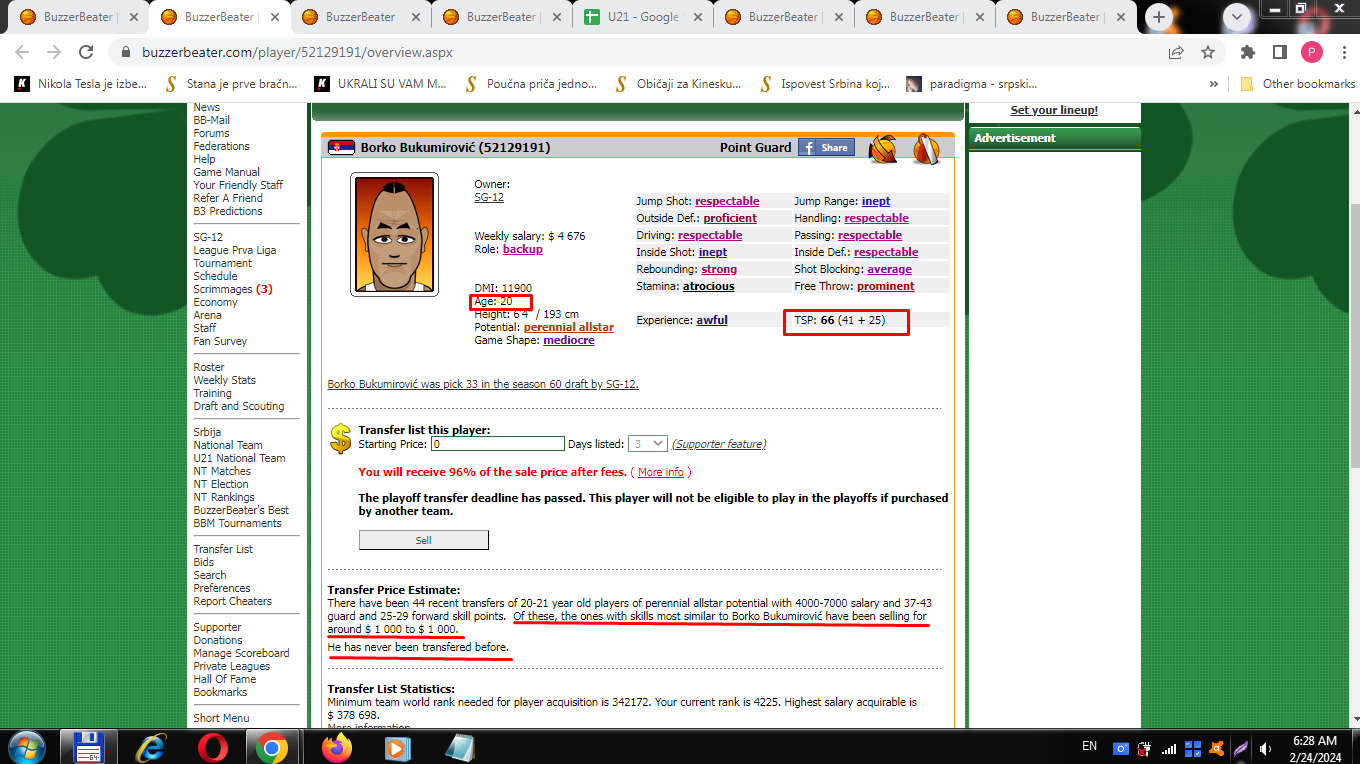Open the Chrome extensions puzzle icon
Viewport: 1360px width, 764px height.
coord(1248,52)
